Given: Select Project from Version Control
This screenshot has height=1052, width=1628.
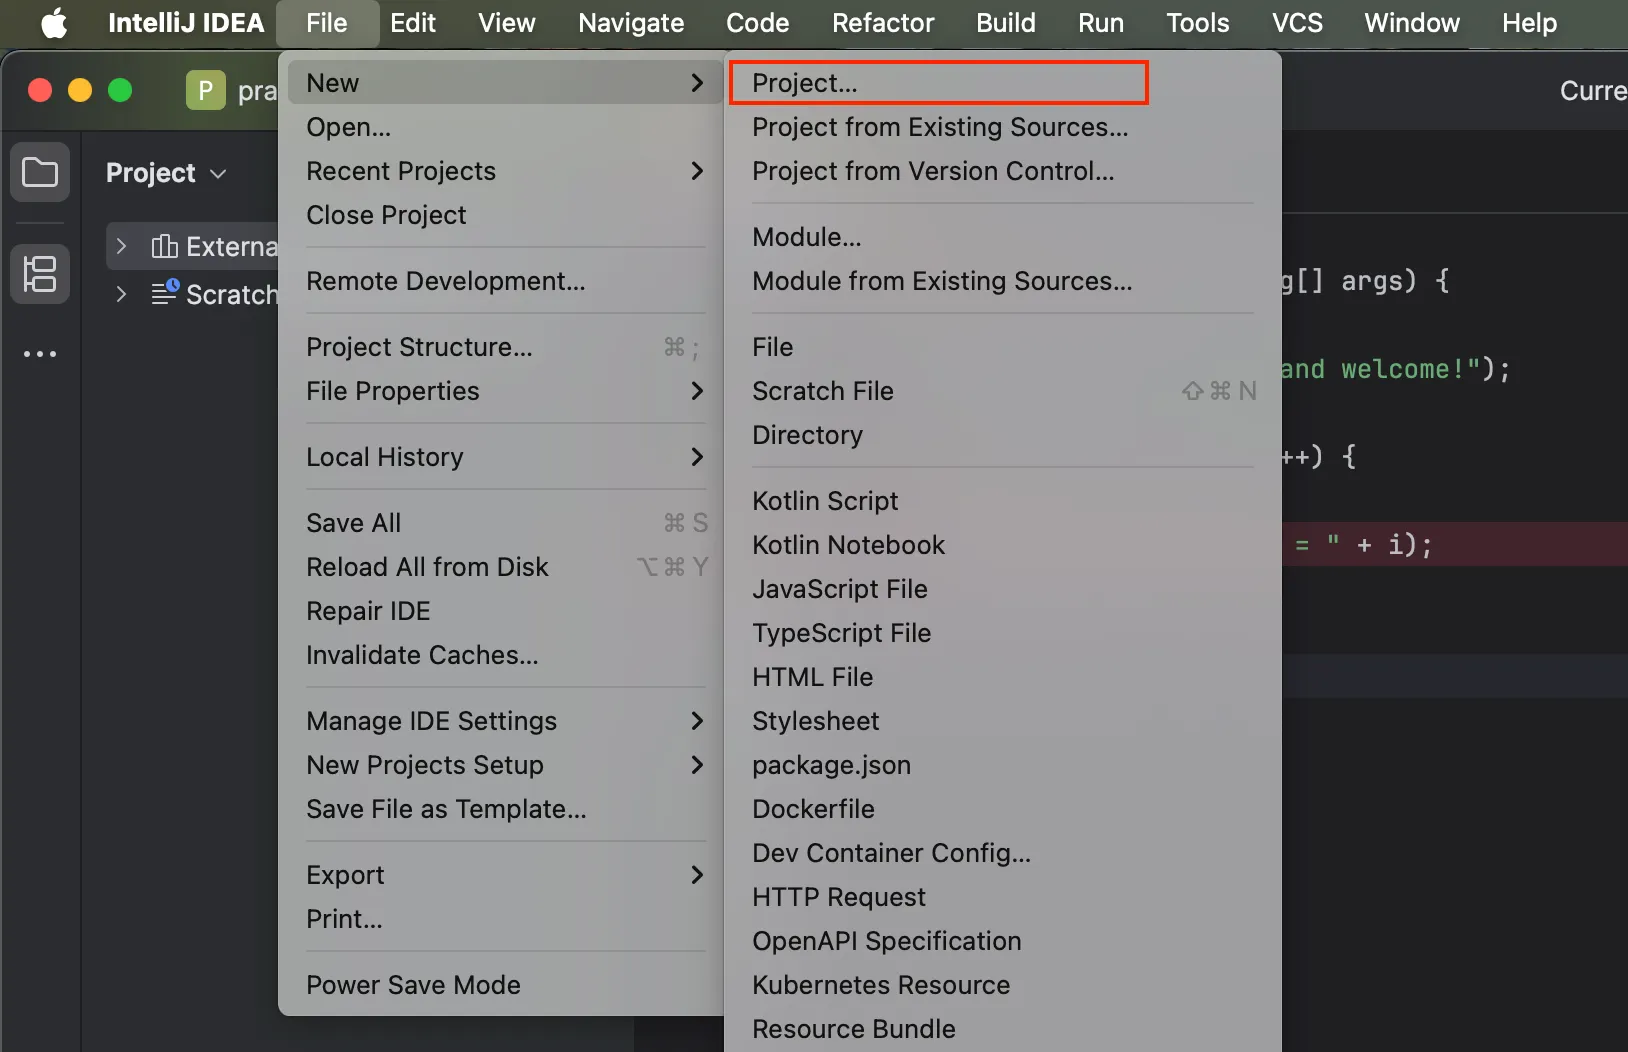Looking at the screenshot, I should [932, 171].
